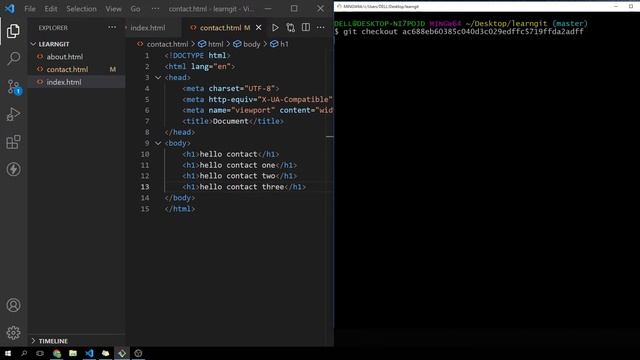Image resolution: width=640 pixels, height=360 pixels.
Task: Split the editor to the right
Action: 305,27
